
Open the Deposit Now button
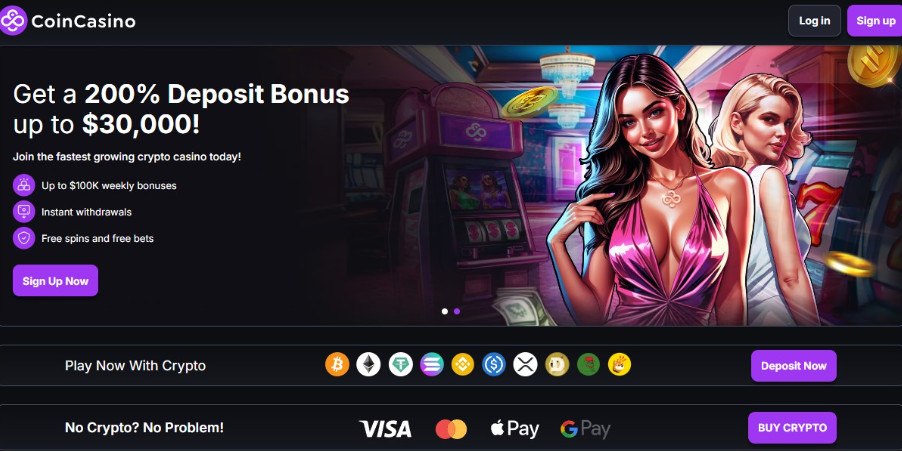coord(793,366)
